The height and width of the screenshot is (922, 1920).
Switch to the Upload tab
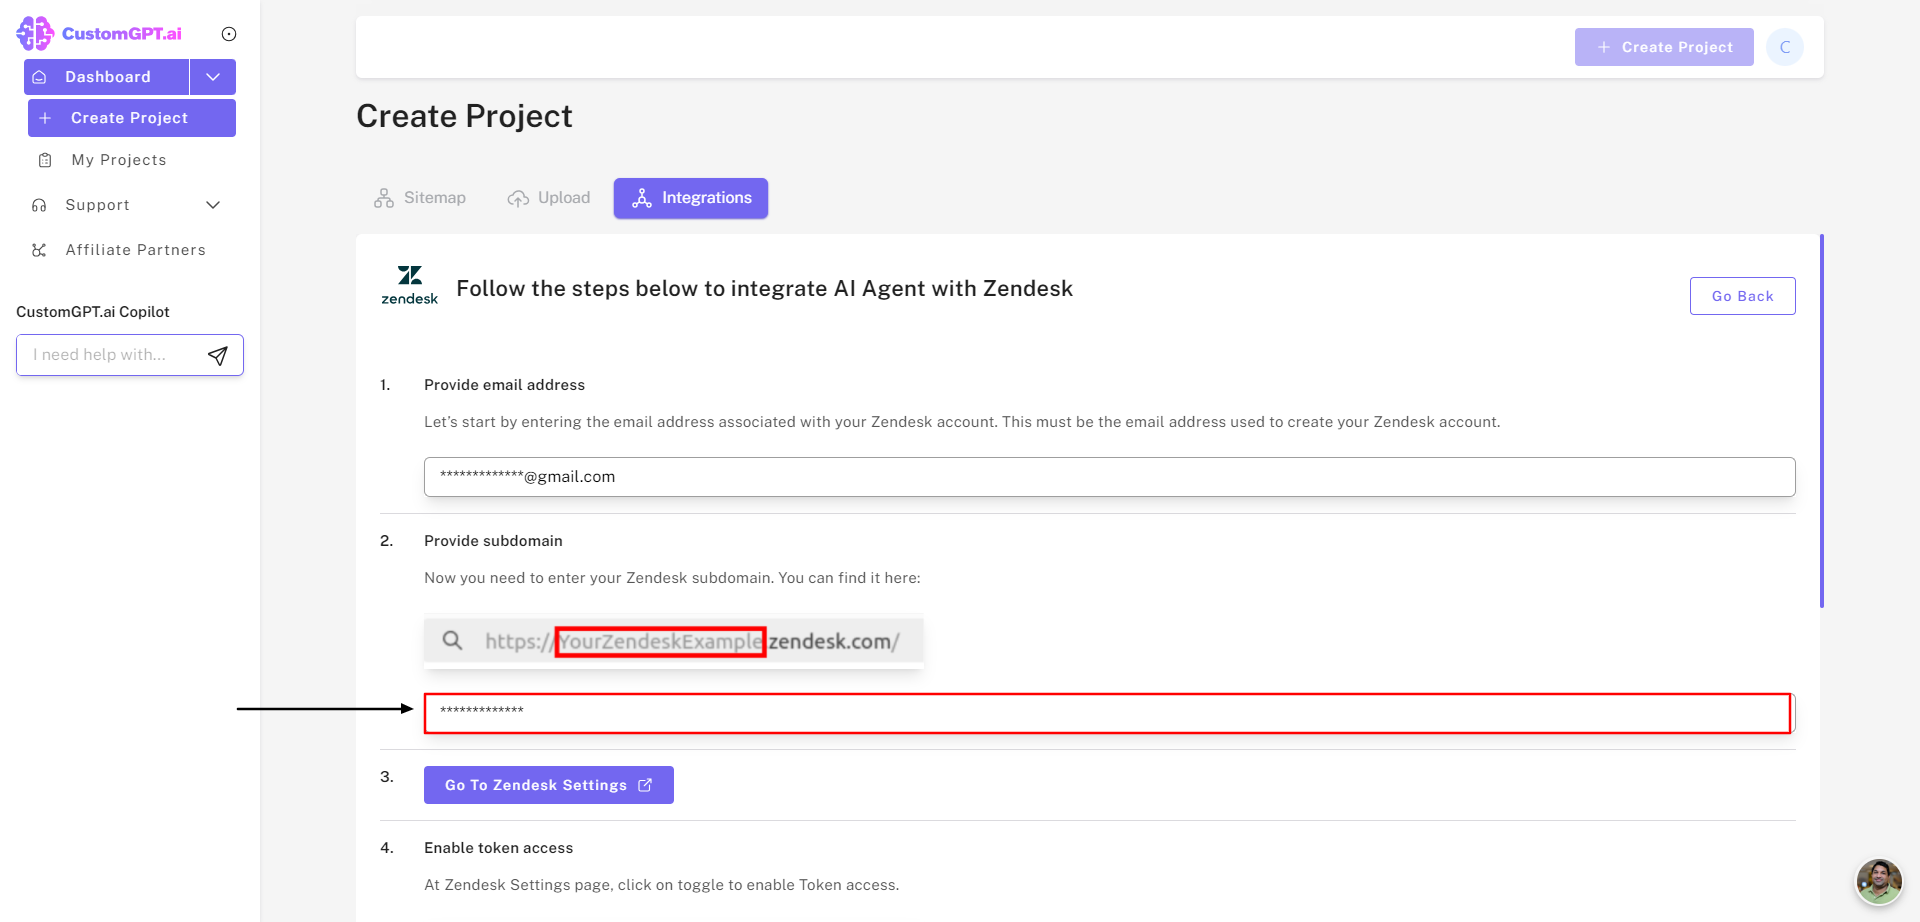[x=549, y=198]
